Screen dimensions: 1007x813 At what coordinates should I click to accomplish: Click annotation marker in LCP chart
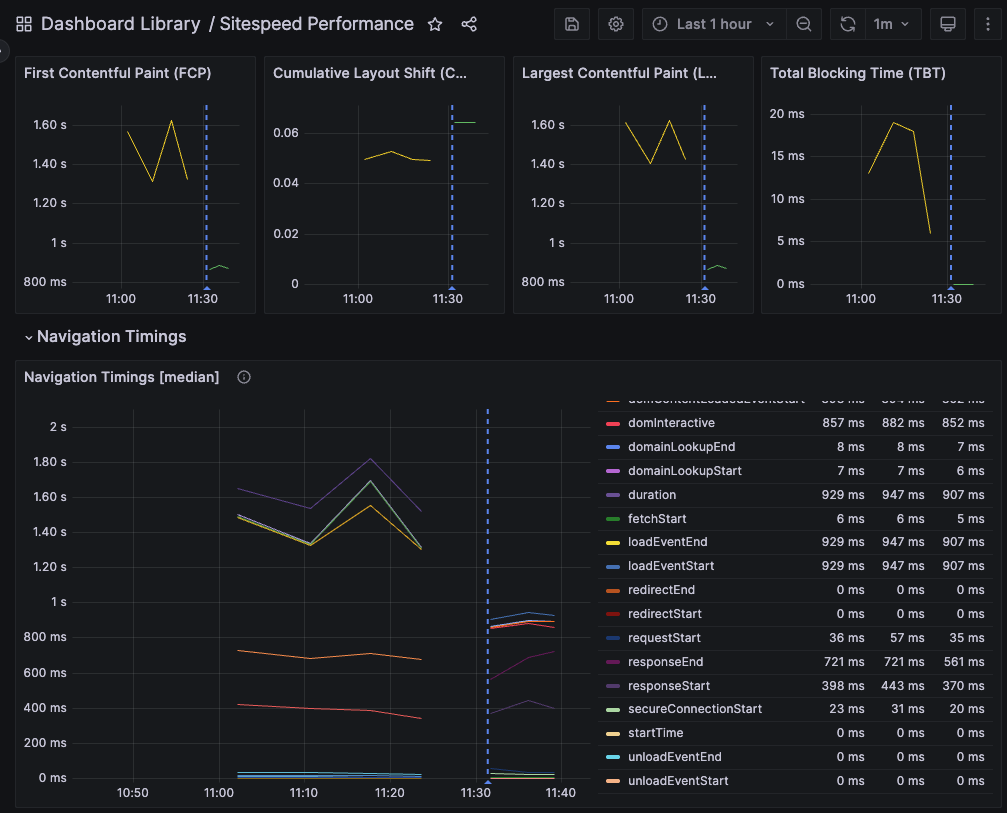pos(705,288)
